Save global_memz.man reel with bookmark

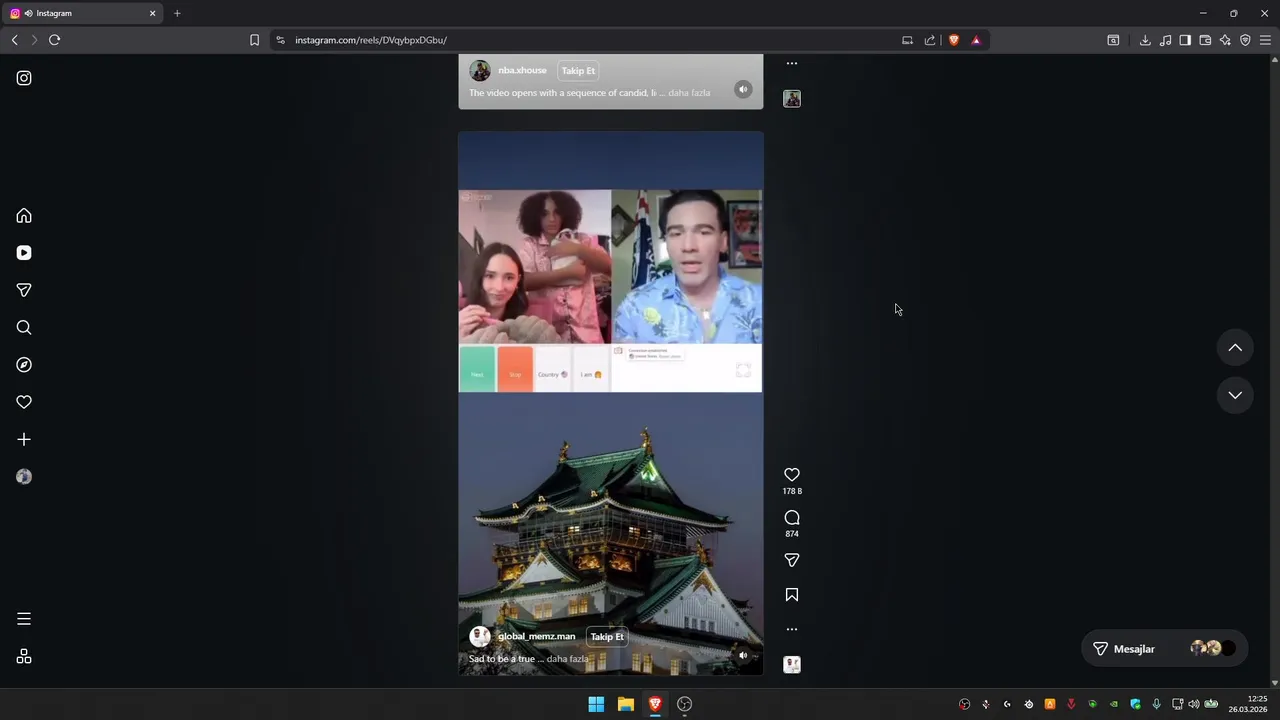click(792, 595)
